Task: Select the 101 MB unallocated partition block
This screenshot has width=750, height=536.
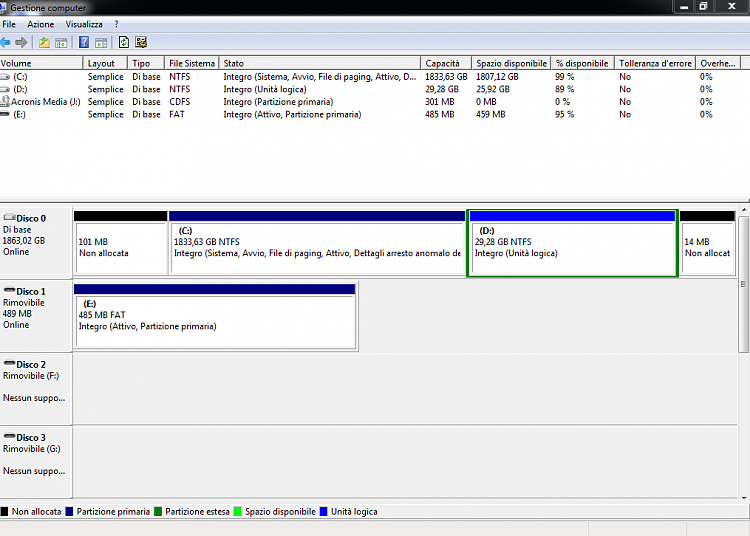Action: click(x=121, y=243)
